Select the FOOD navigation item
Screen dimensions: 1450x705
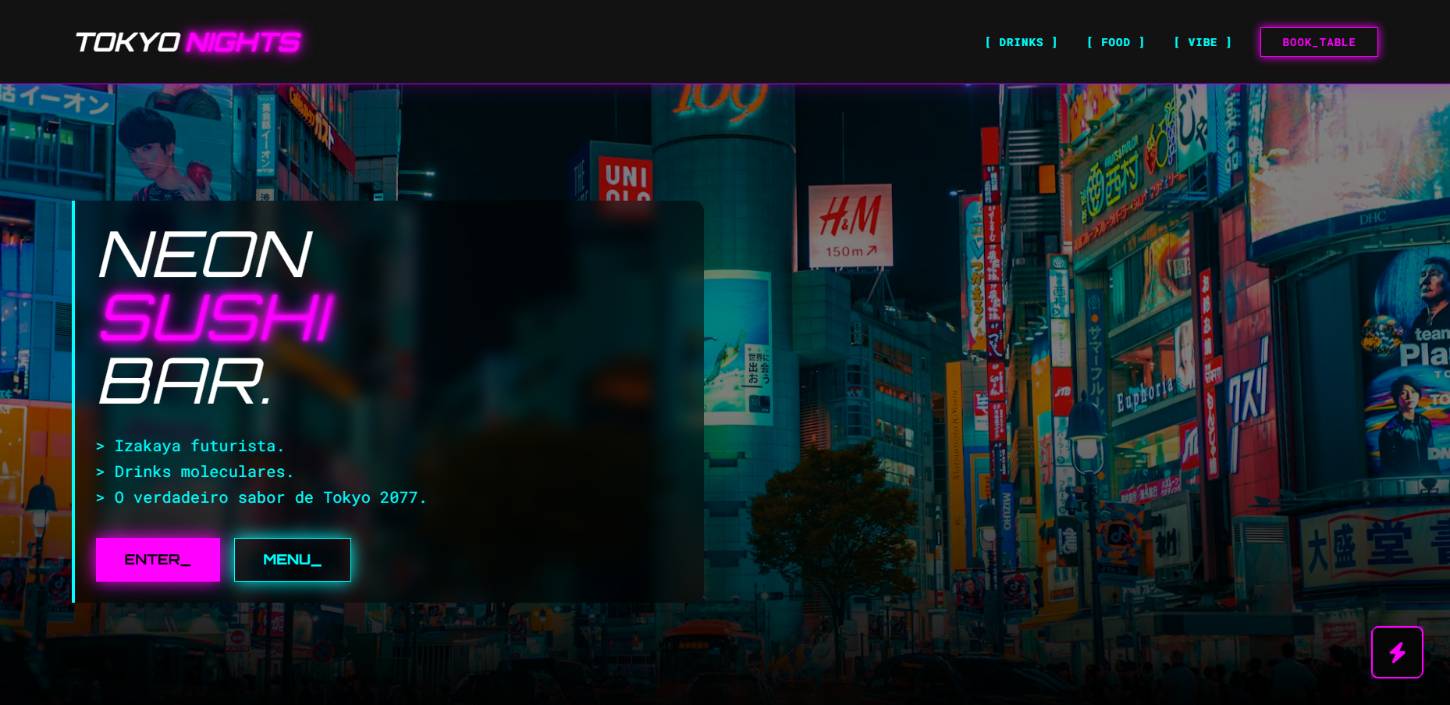coord(1115,42)
